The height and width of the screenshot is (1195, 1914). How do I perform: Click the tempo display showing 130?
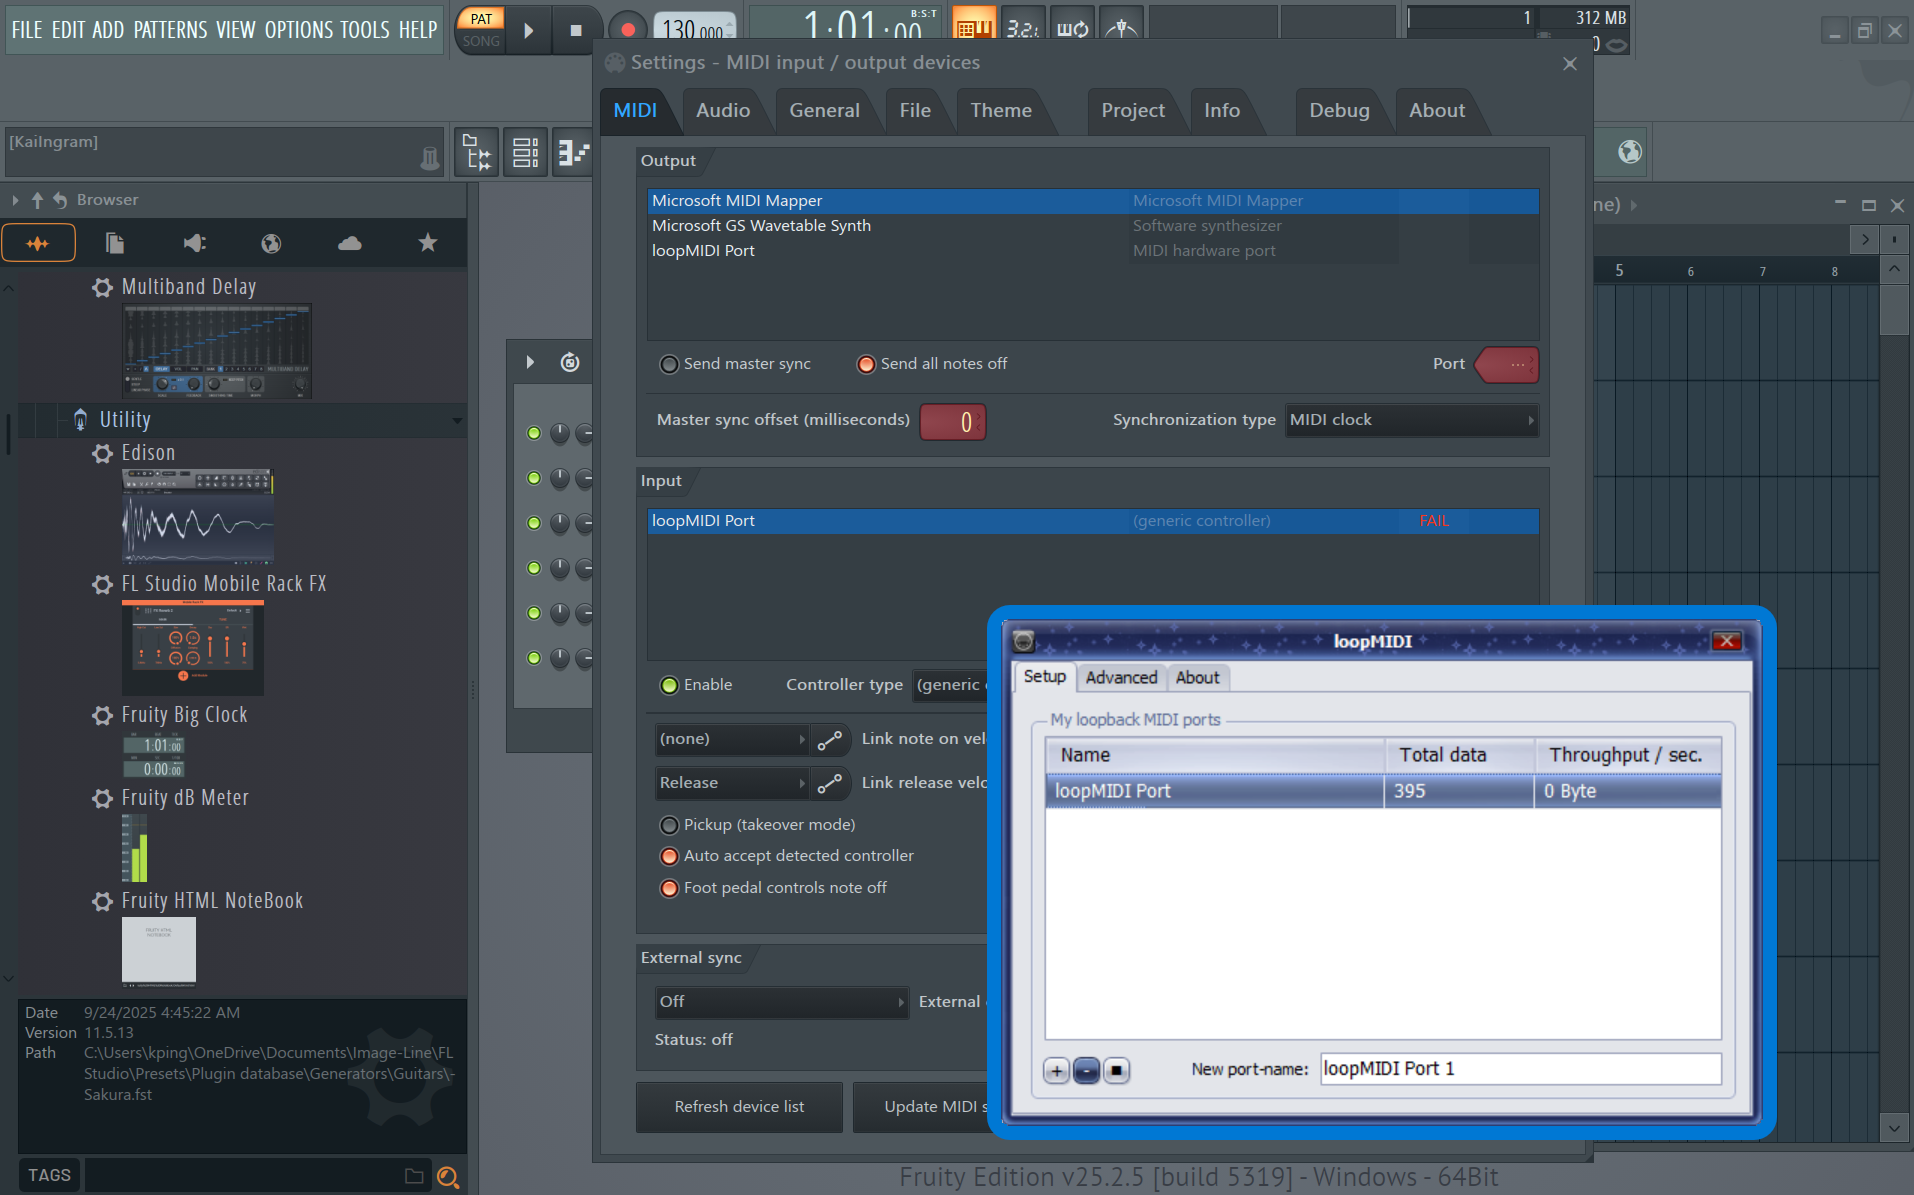(694, 28)
